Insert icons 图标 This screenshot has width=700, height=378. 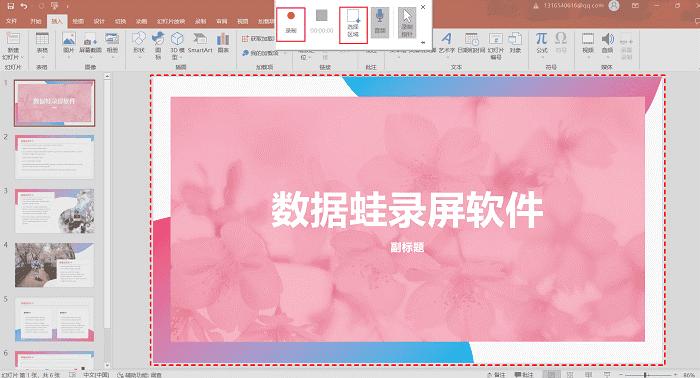158,46
